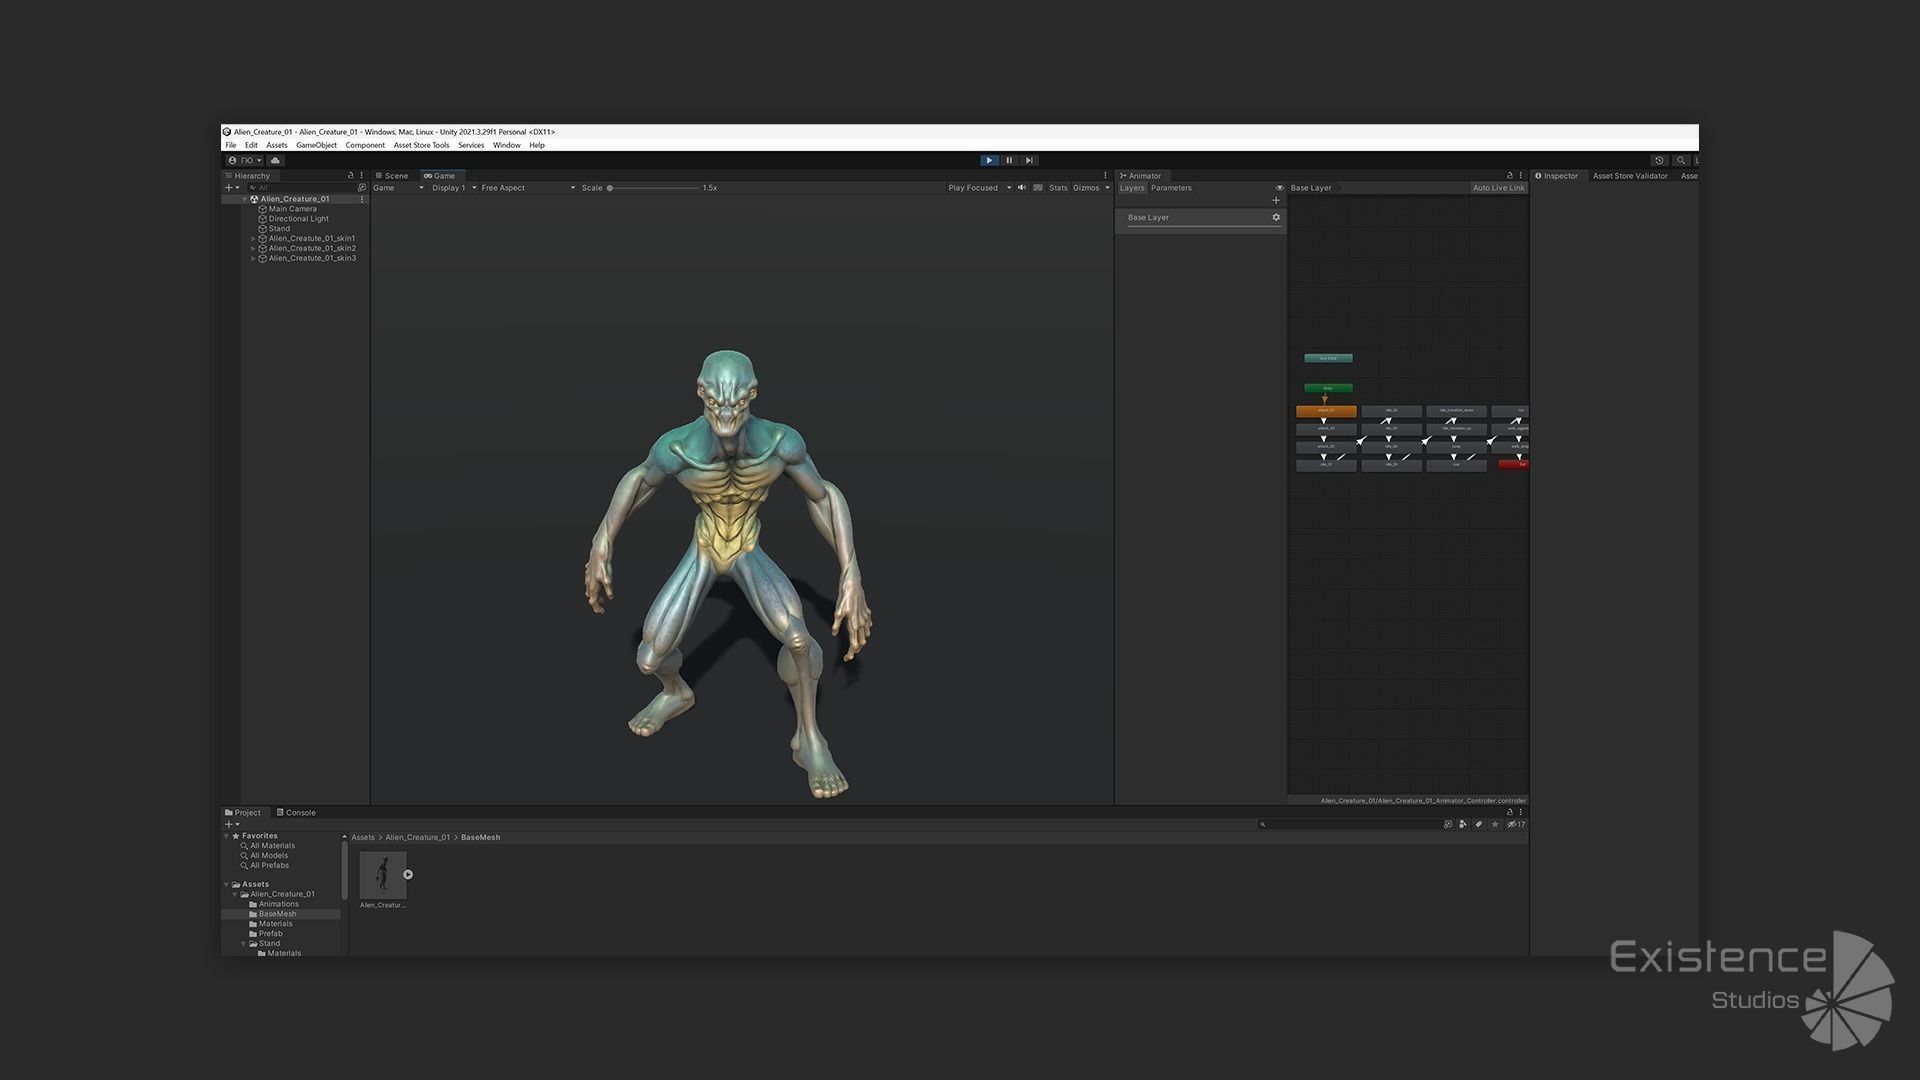1920x1080 pixels.
Task: Open the GameObject menu
Action: click(316, 145)
